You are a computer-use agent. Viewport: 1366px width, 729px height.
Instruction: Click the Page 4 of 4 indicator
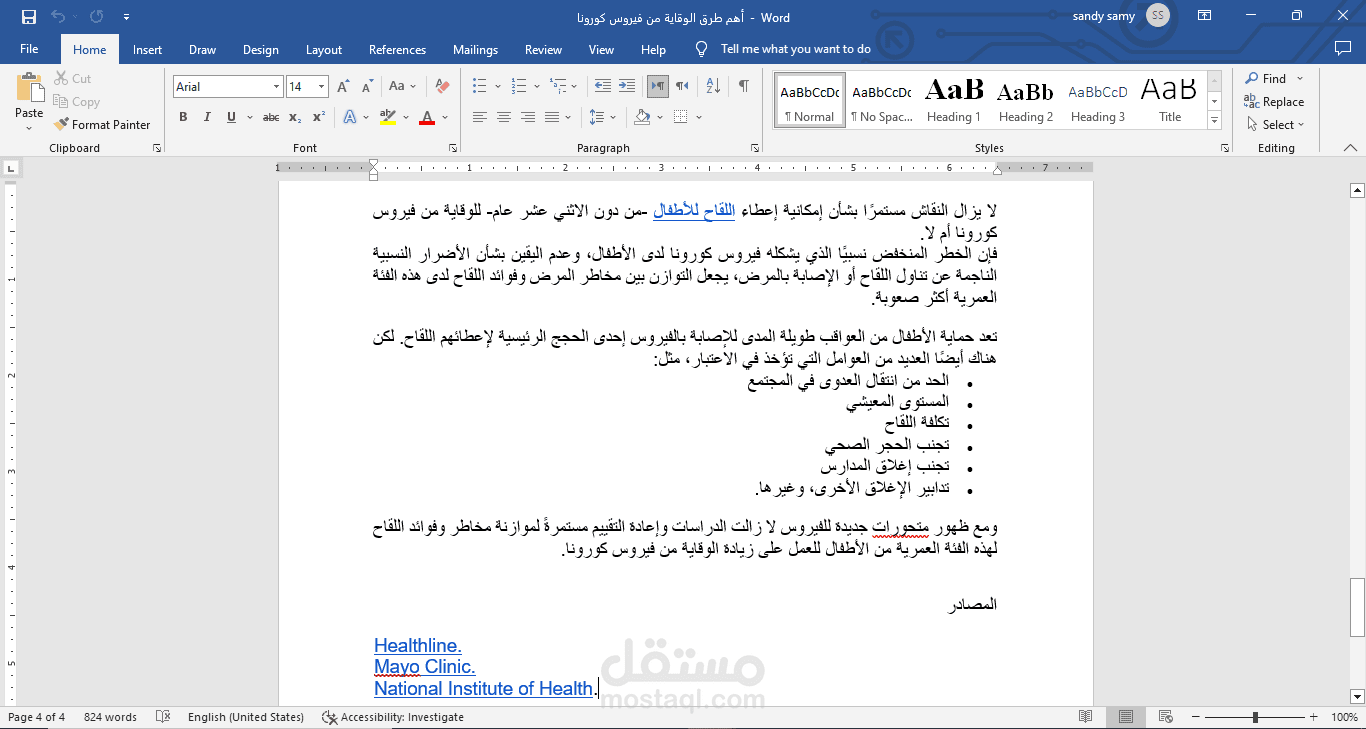[36, 717]
